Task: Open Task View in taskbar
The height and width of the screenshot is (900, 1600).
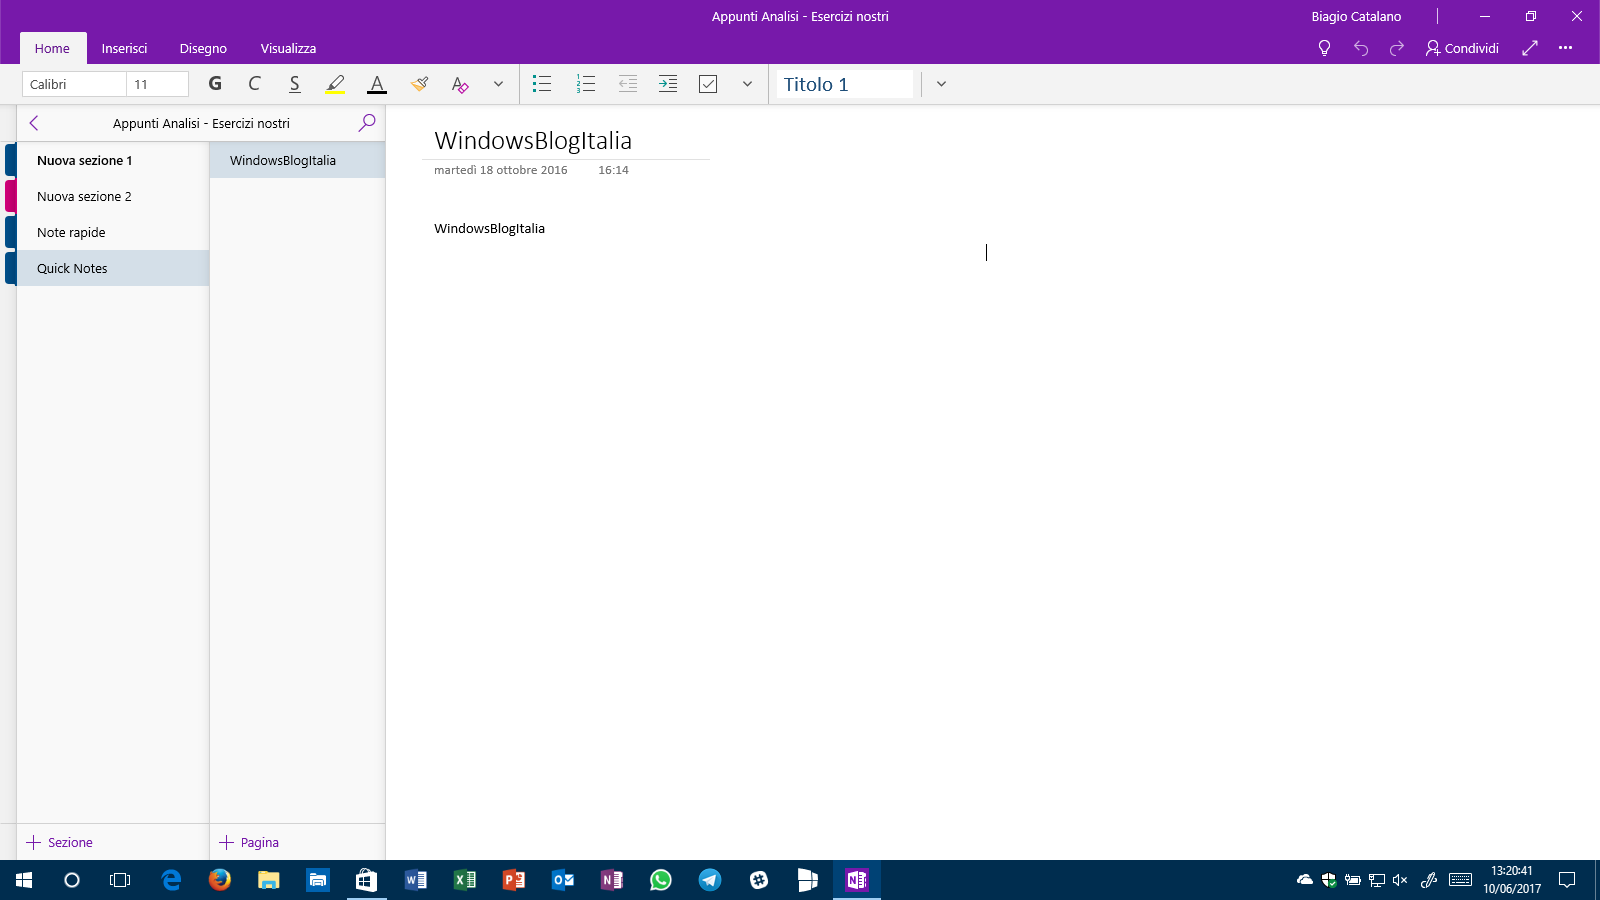Action: pyautogui.click(x=120, y=880)
